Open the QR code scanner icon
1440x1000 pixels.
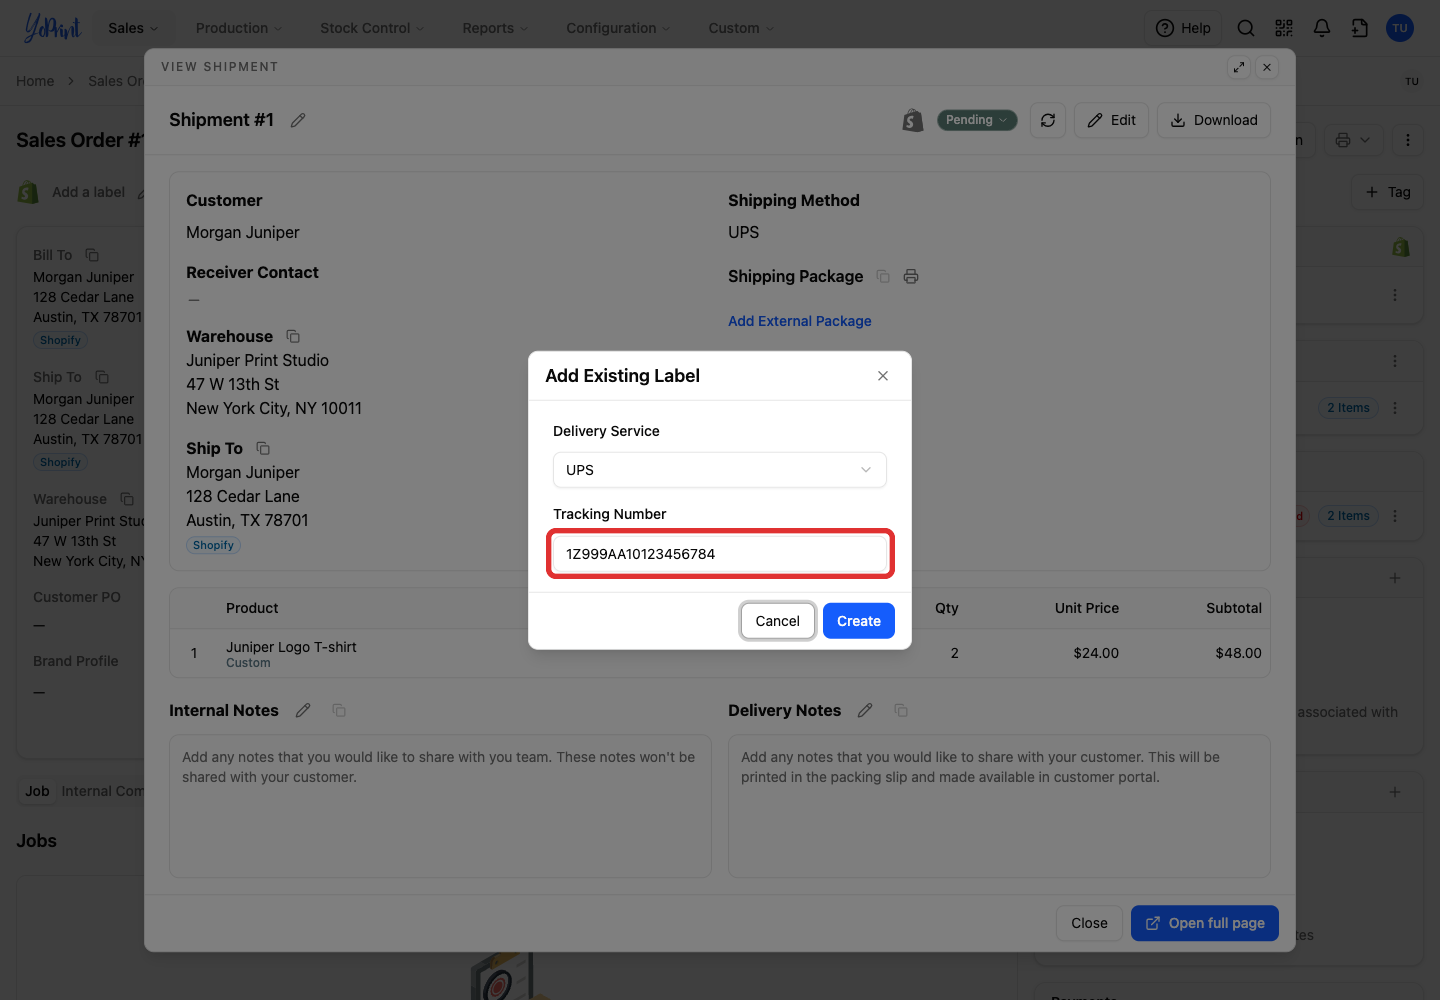[x=1284, y=28]
